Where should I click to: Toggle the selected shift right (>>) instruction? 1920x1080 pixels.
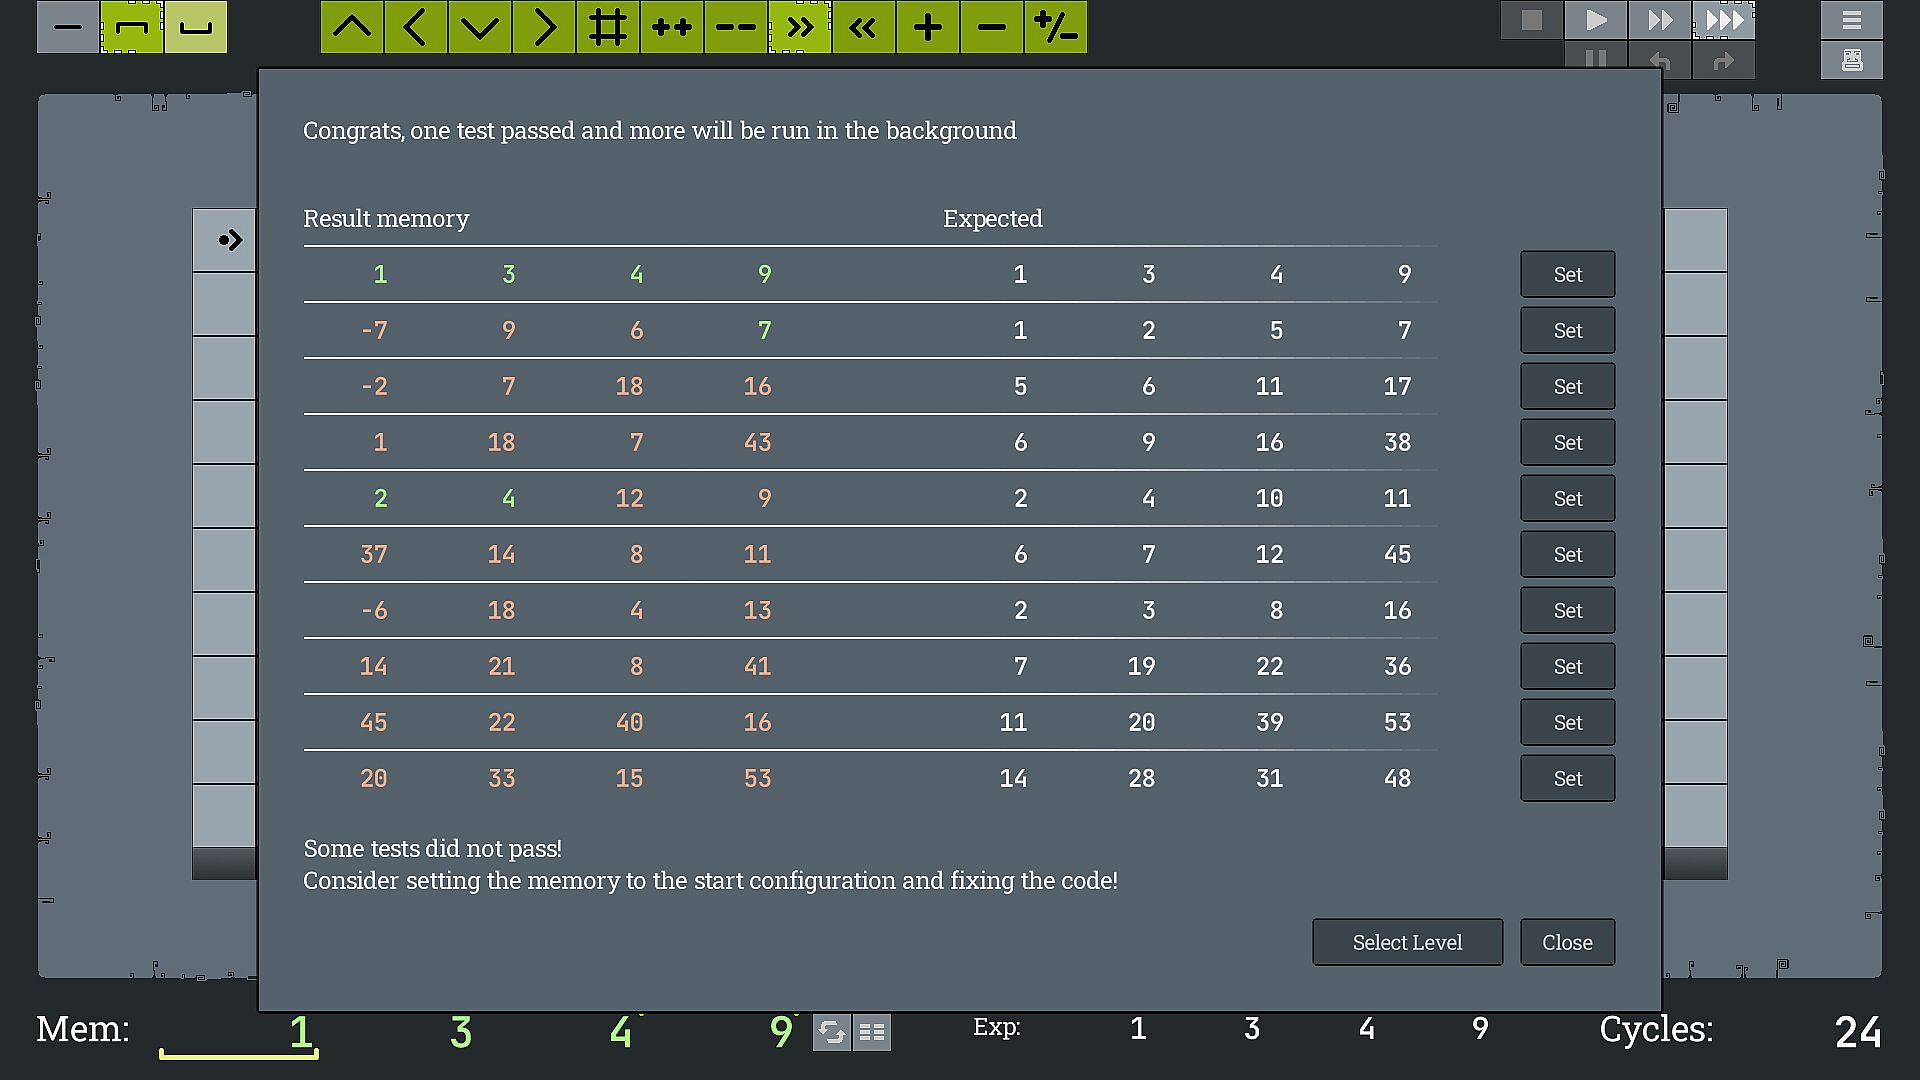click(x=800, y=27)
